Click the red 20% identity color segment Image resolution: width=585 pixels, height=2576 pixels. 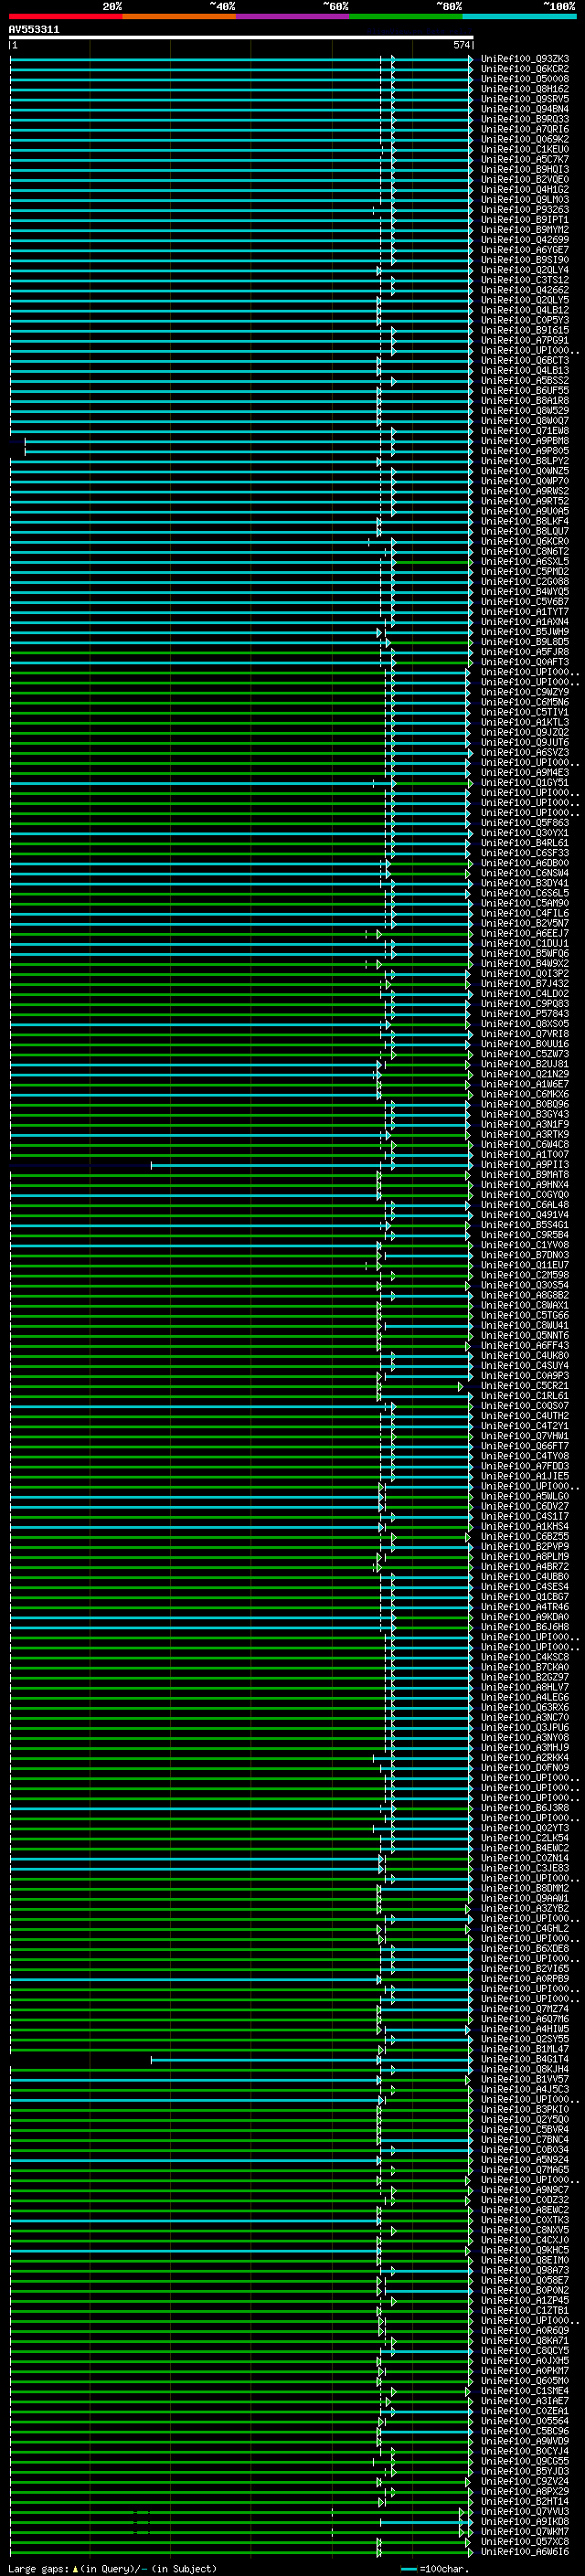point(65,16)
